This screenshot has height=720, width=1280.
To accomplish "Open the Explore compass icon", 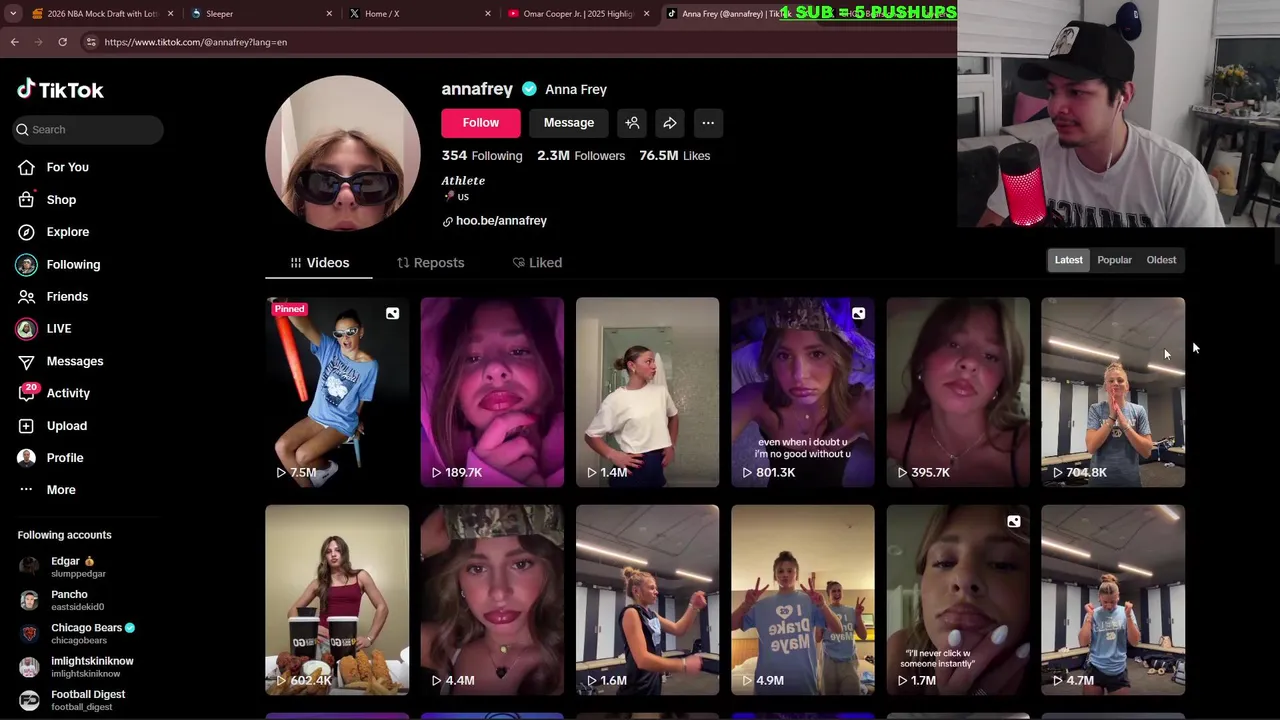I will (x=27, y=232).
